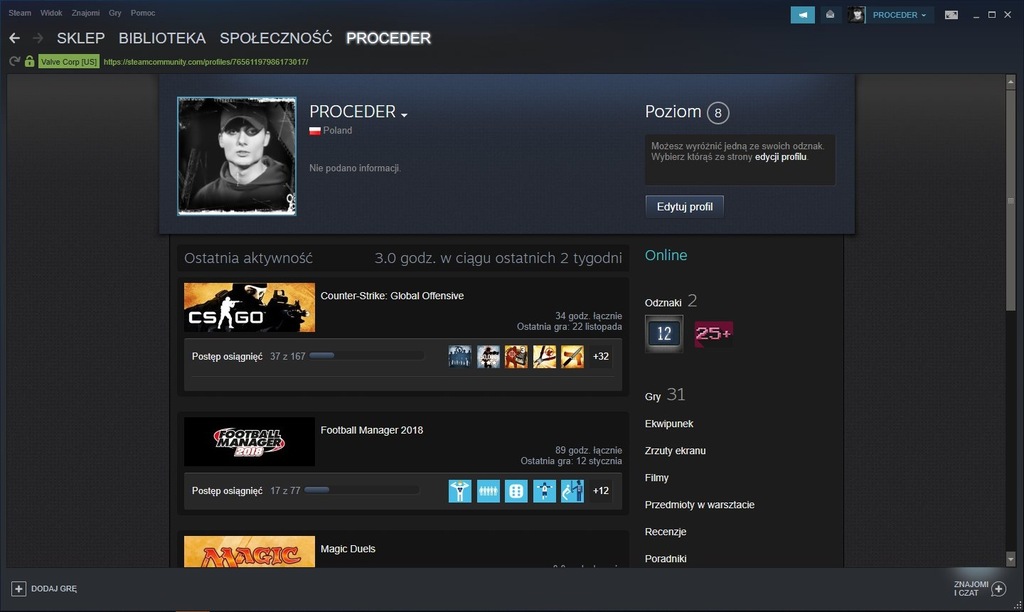Open fifth Football Manager achievement icon
The image size is (1024, 612).
point(572,491)
